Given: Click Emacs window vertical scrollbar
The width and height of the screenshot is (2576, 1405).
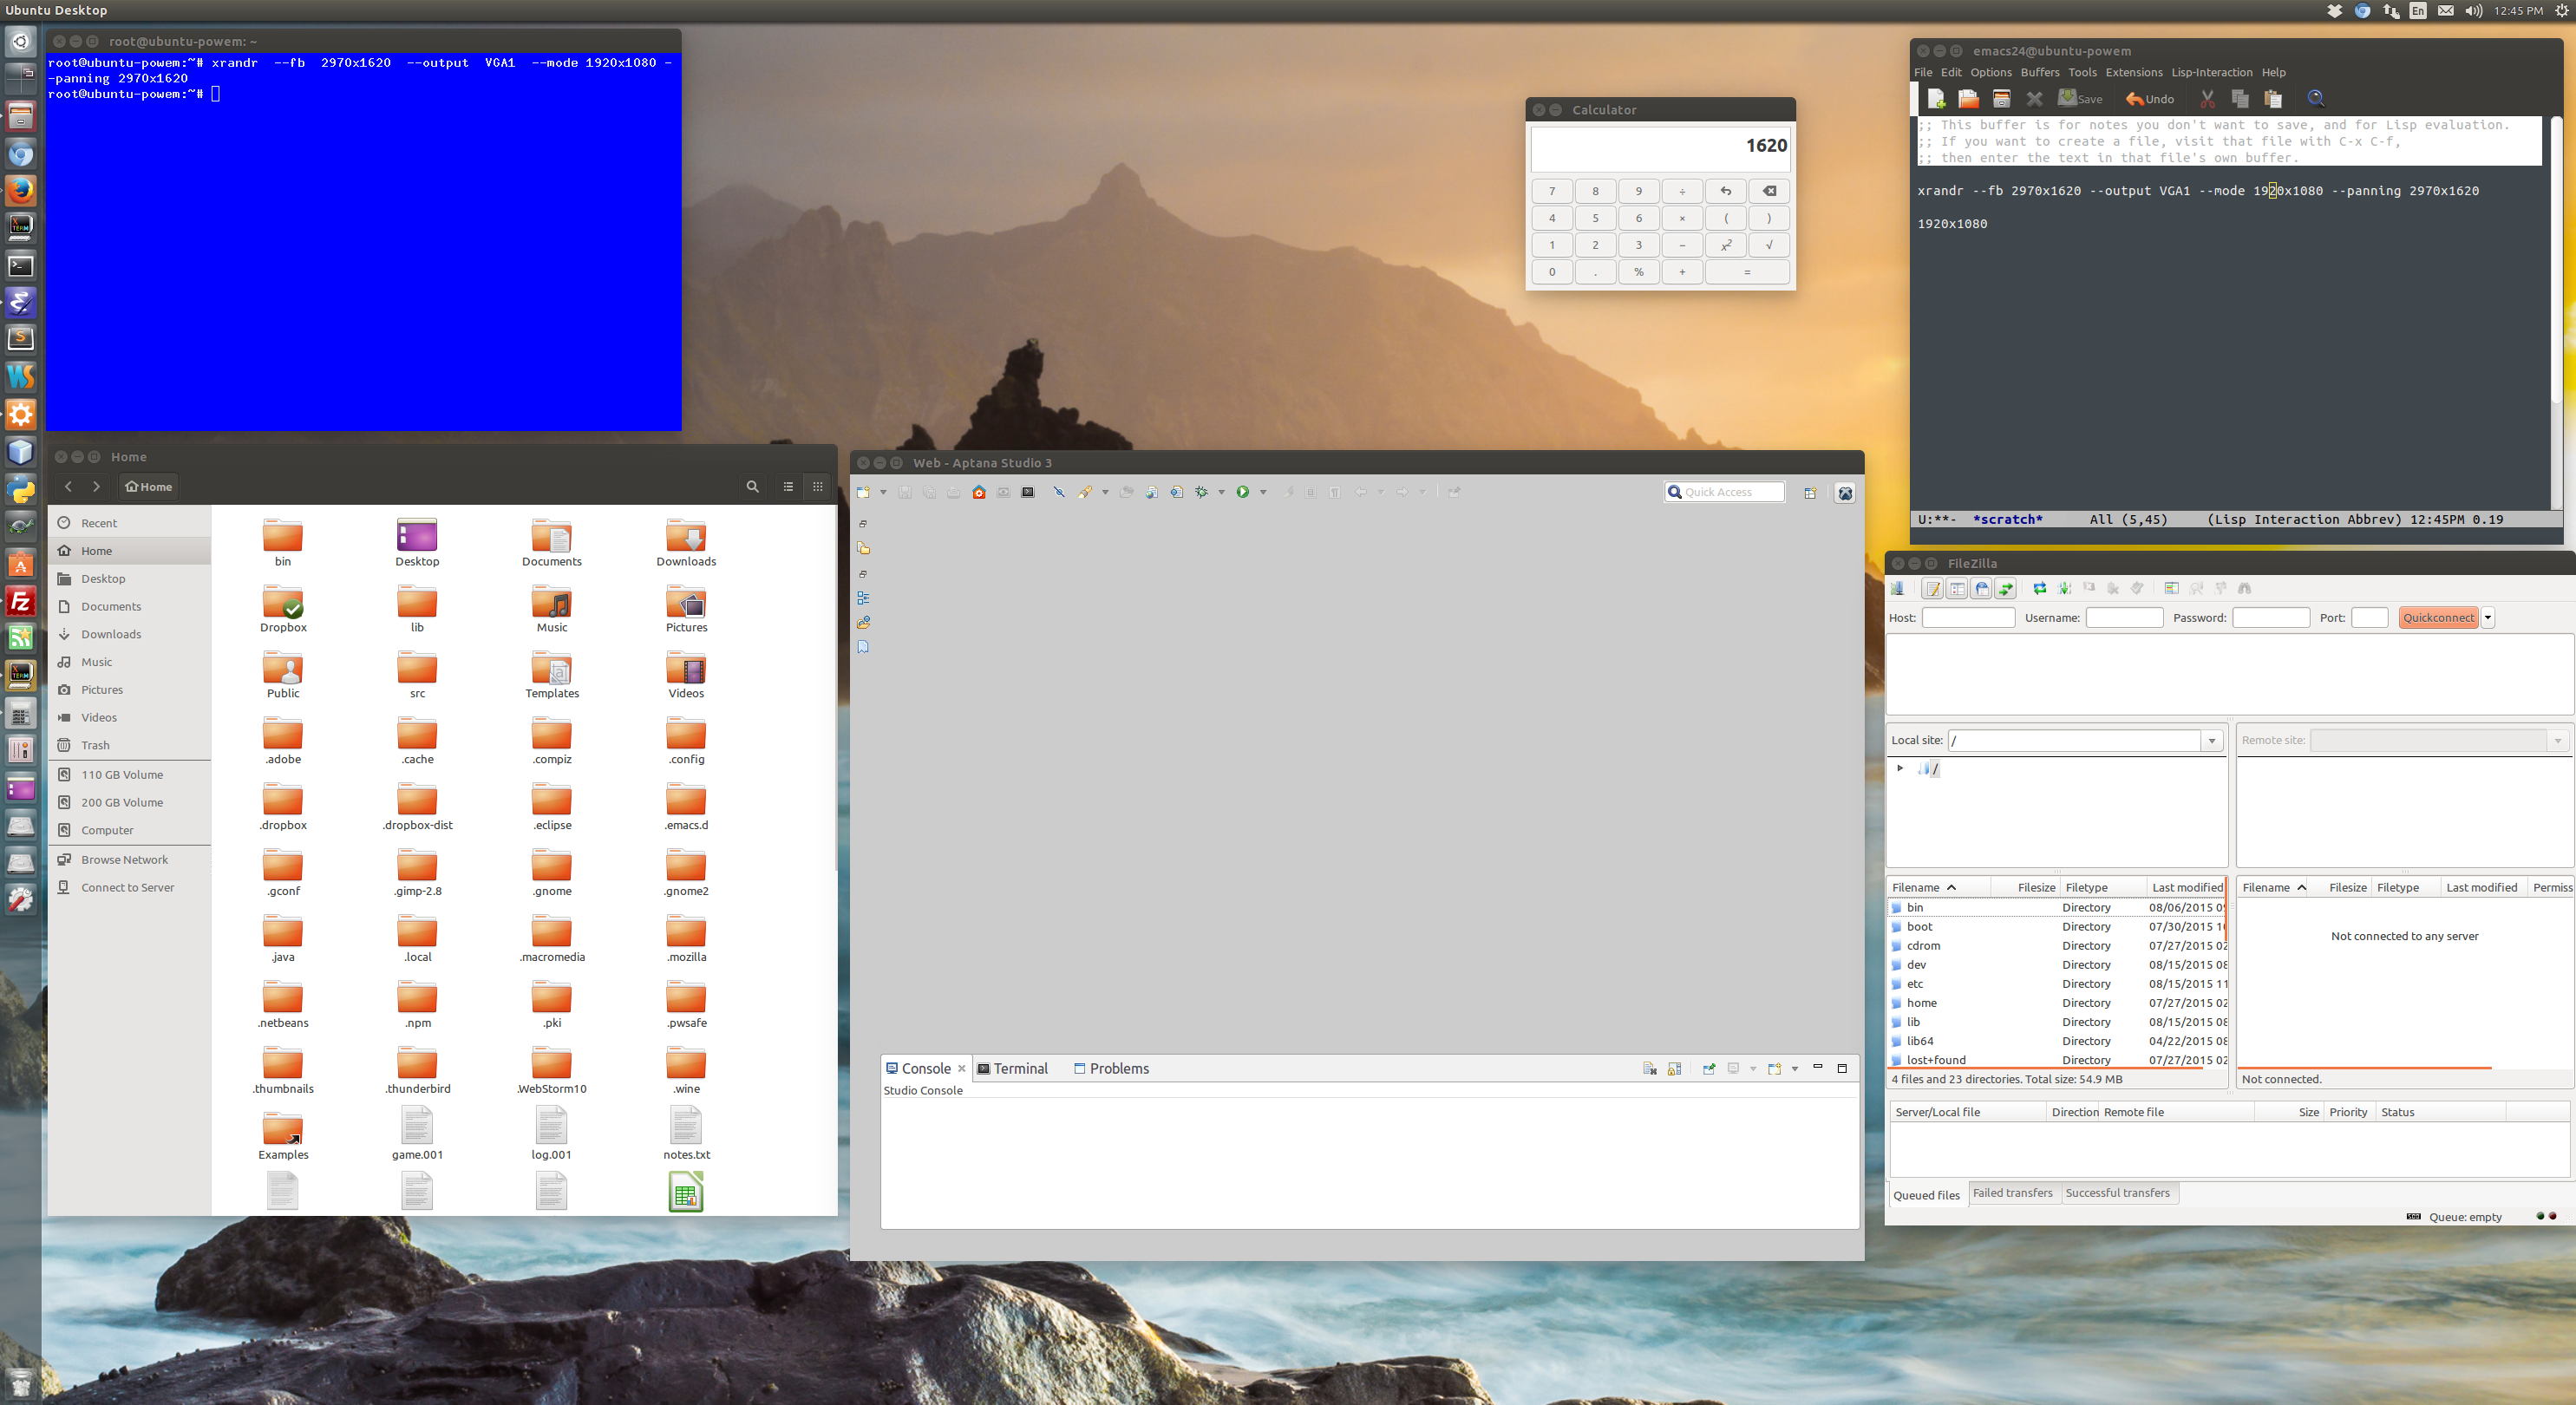Looking at the screenshot, I should click(2556, 260).
